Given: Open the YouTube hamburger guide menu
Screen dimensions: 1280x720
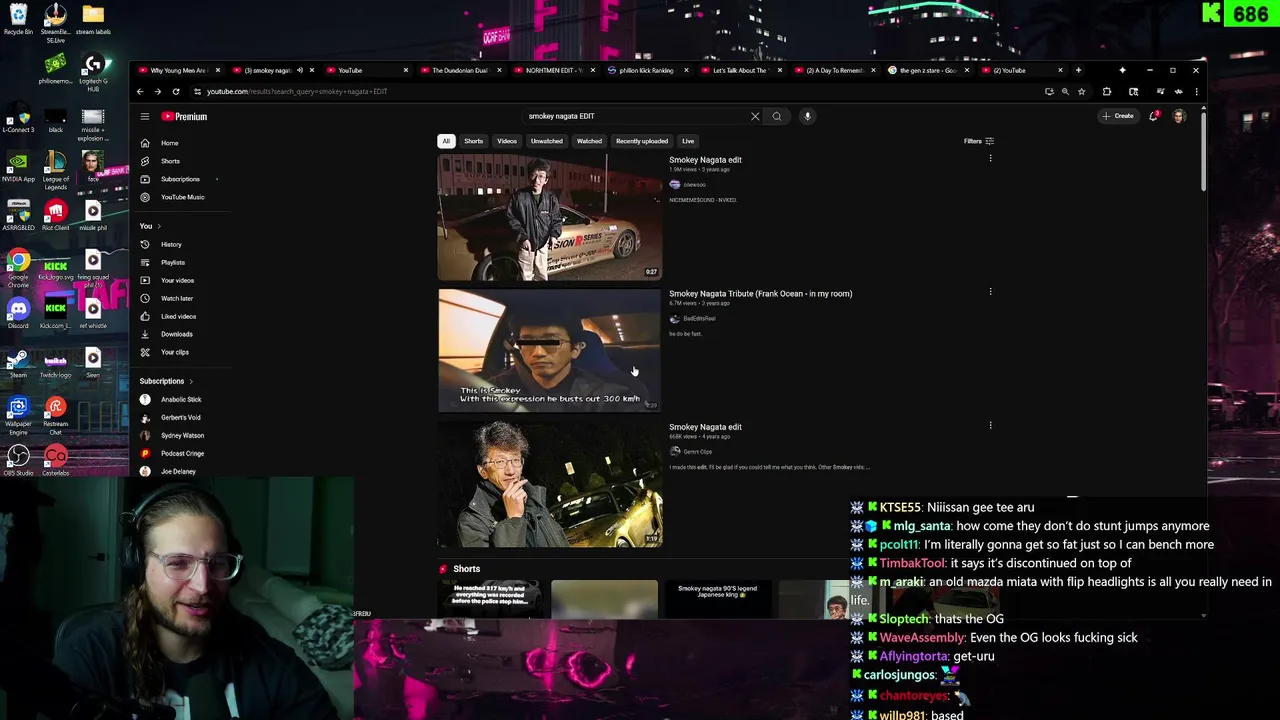Looking at the screenshot, I should pyautogui.click(x=145, y=116).
